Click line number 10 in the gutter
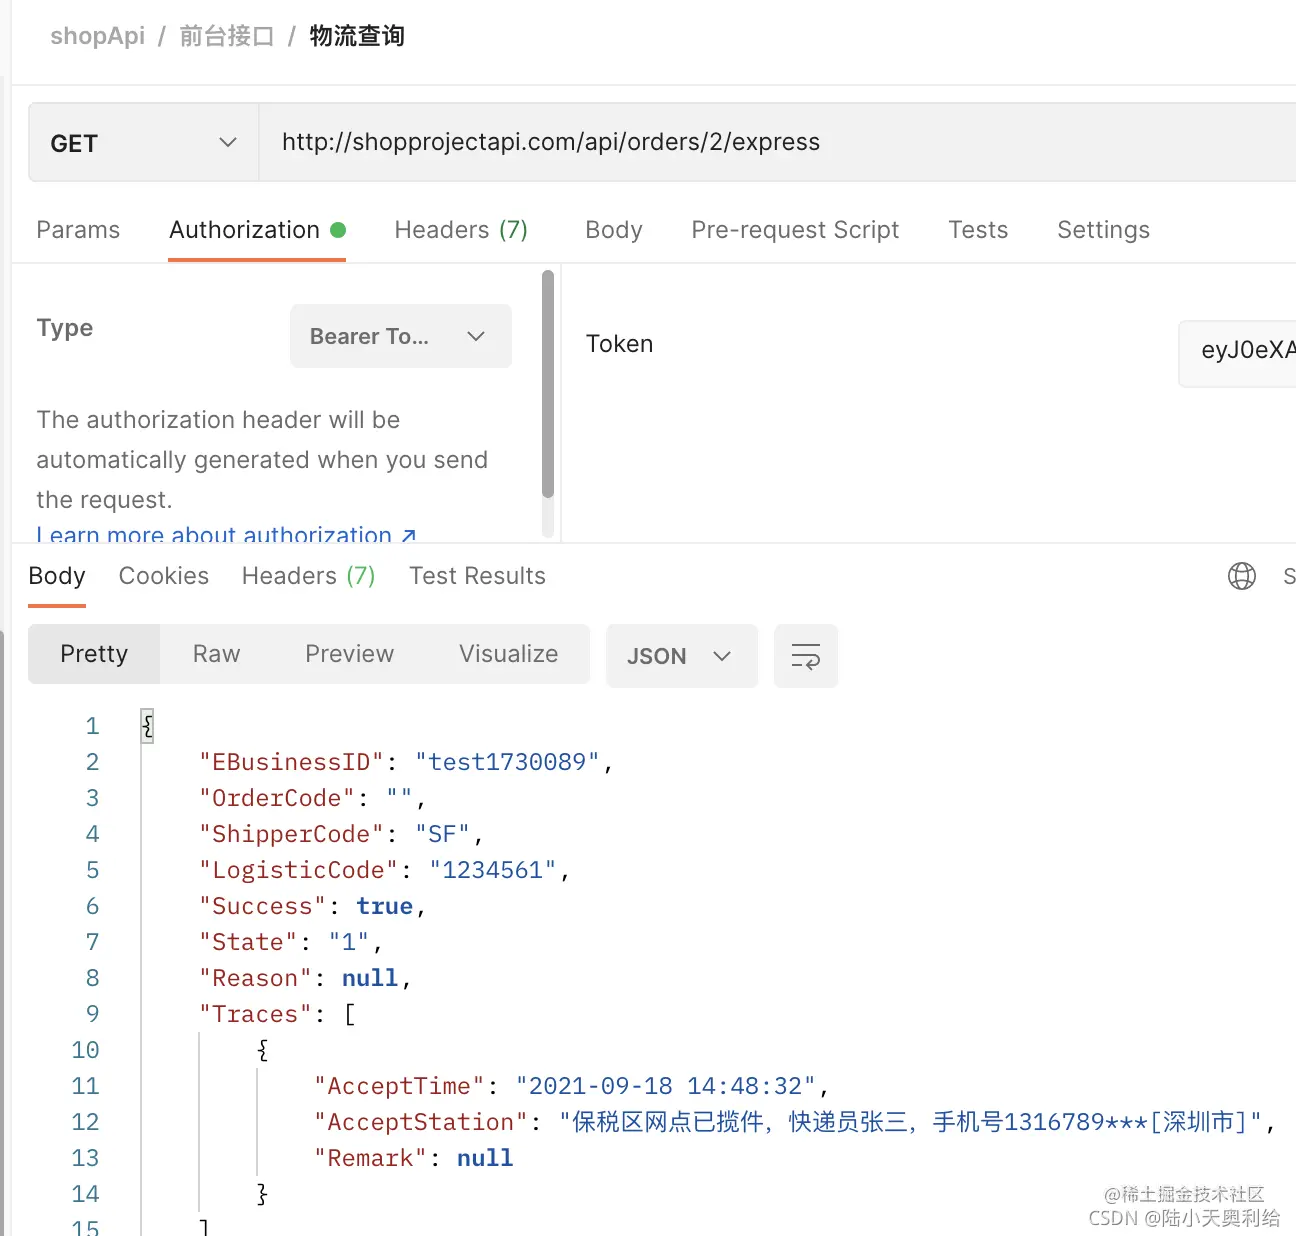This screenshot has width=1296, height=1236. [x=85, y=1050]
